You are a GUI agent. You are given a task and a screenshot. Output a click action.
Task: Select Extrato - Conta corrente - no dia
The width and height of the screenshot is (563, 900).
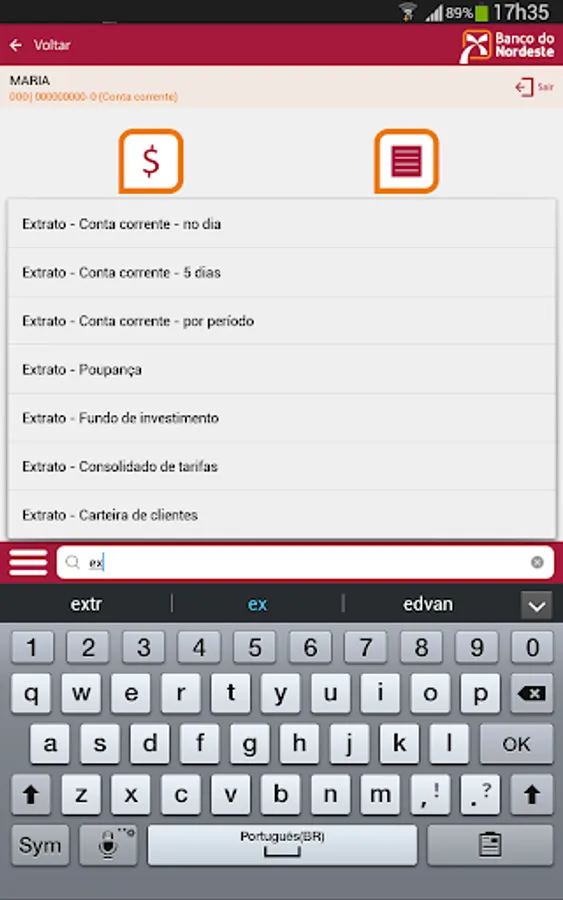point(282,224)
